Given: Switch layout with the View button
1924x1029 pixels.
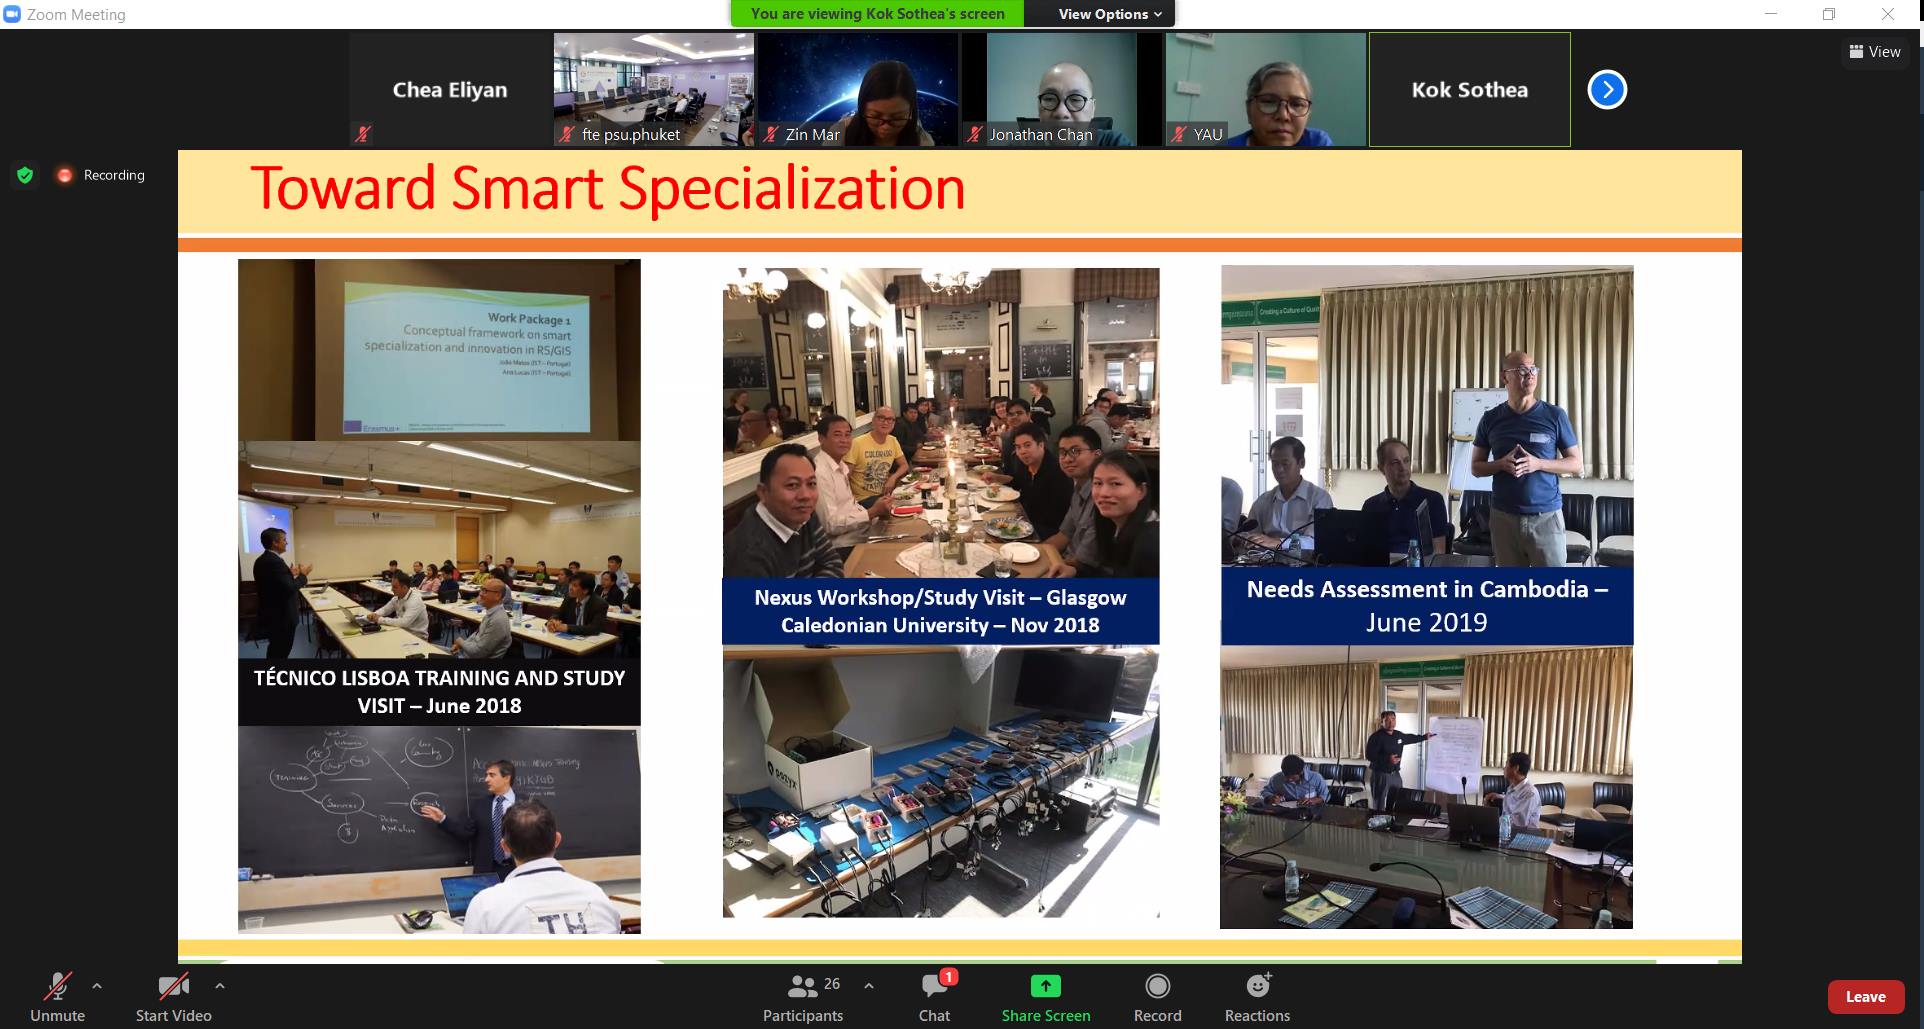Looking at the screenshot, I should (1875, 52).
